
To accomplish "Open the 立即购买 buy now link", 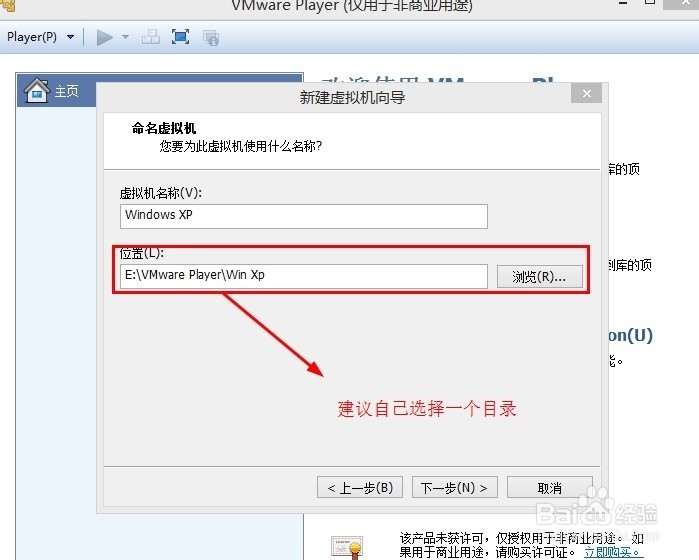I will point(613,552).
